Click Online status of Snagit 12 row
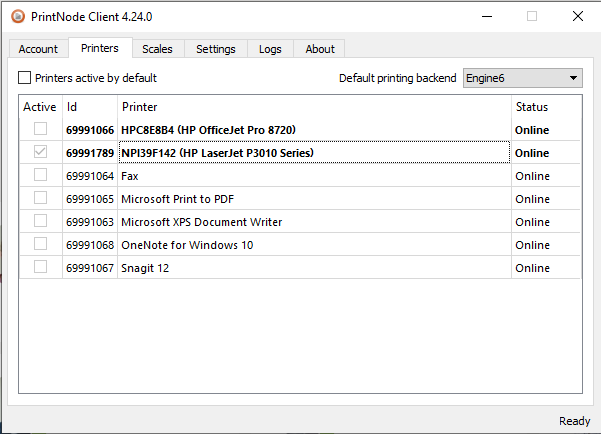This screenshot has width=601, height=434. tap(532, 268)
